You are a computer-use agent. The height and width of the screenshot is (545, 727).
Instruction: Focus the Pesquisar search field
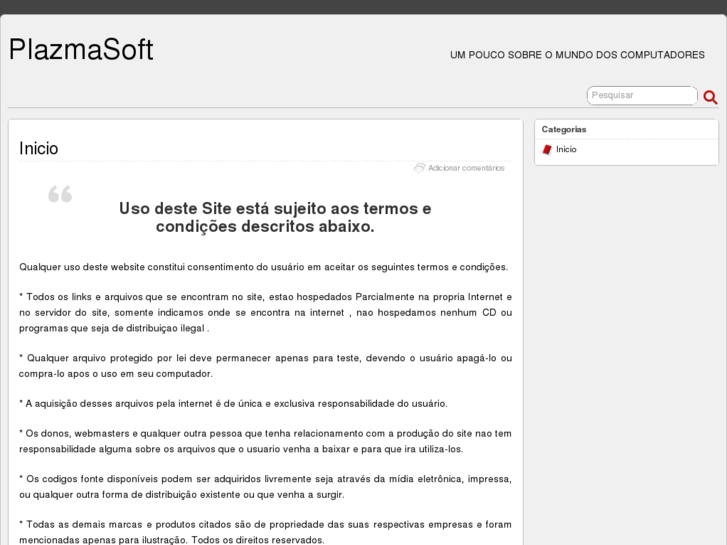(642, 96)
